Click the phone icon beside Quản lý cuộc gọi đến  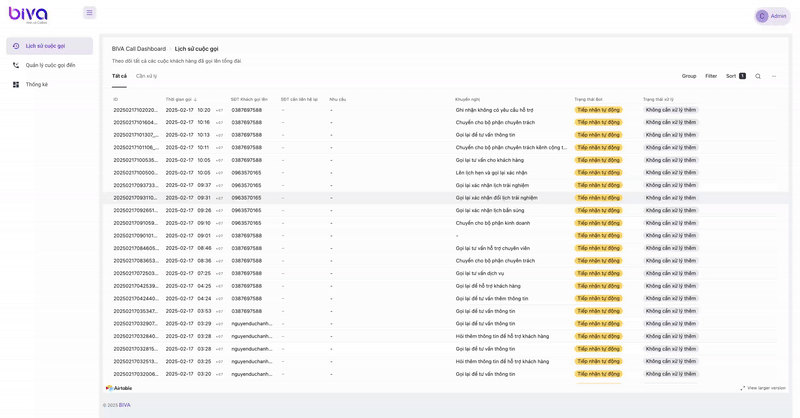click(16, 65)
